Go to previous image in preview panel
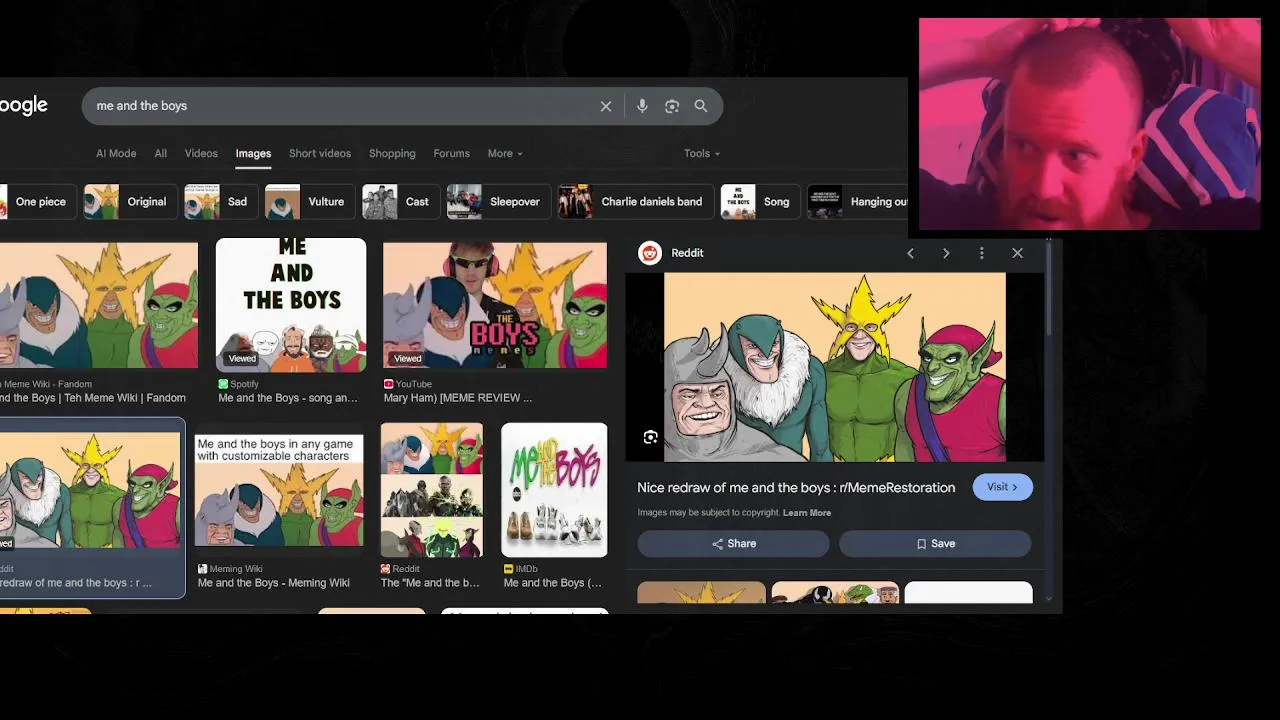Screen dimensions: 1280x720 click(x=910, y=253)
